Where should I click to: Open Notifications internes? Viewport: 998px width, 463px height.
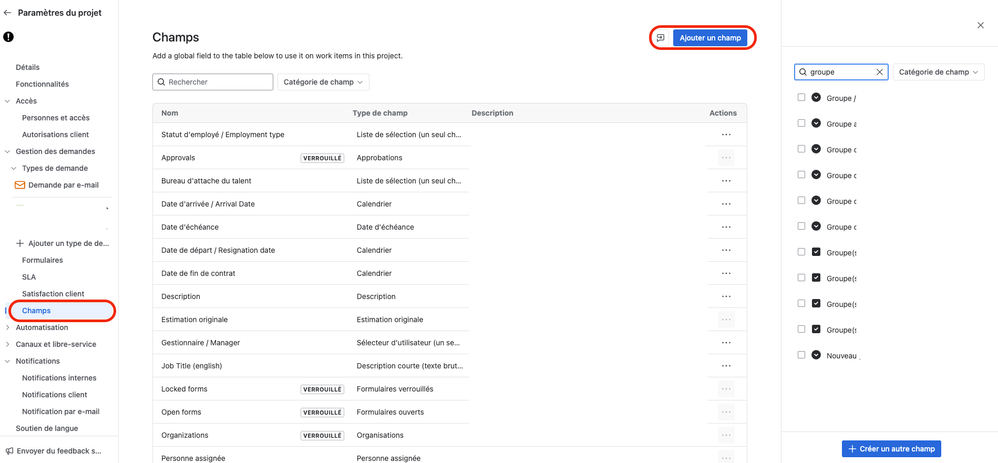(x=59, y=378)
